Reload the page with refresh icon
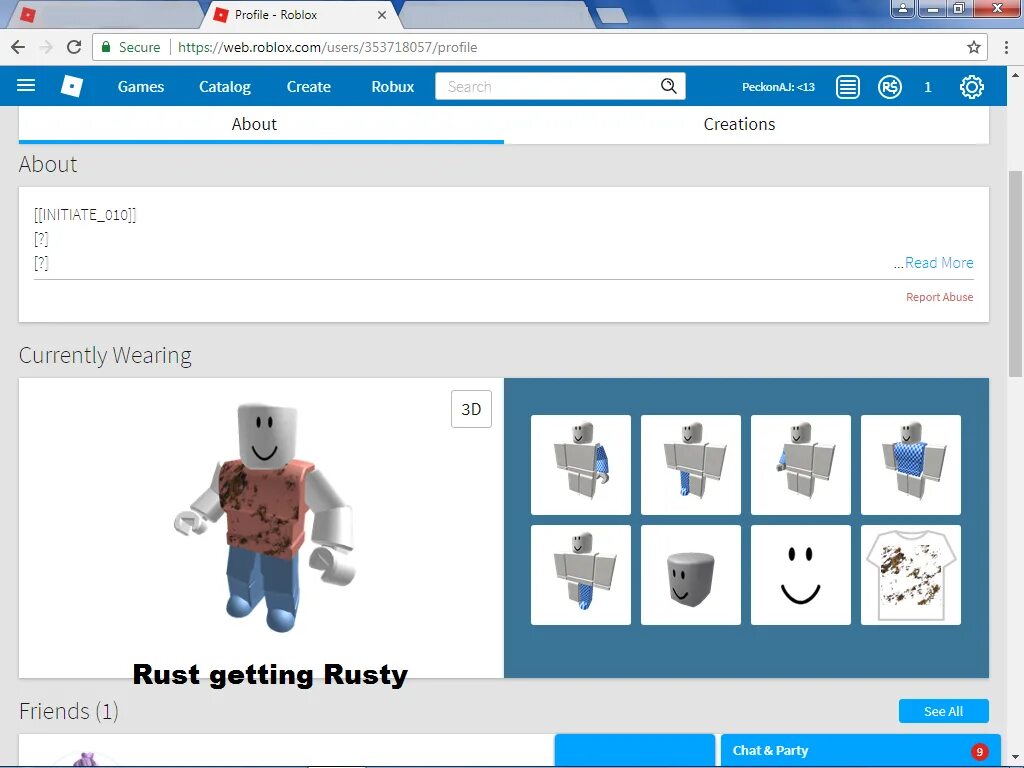This screenshot has width=1024, height=768. point(74,47)
